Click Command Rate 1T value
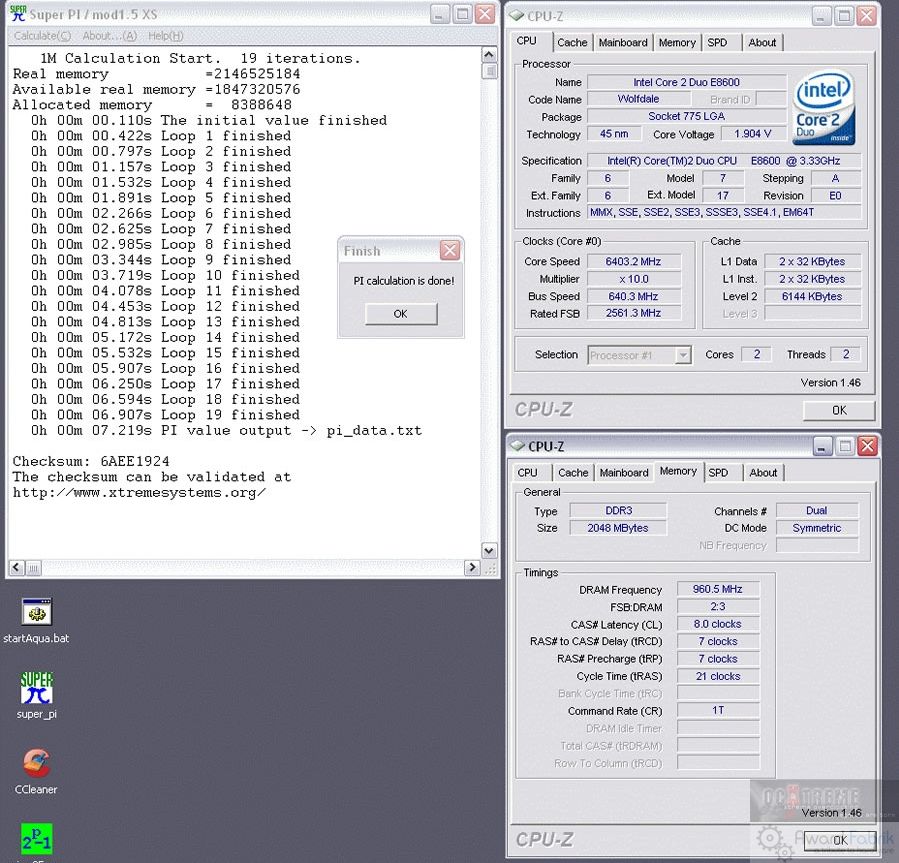Viewport: 899px width, 863px height. pyautogui.click(x=718, y=710)
